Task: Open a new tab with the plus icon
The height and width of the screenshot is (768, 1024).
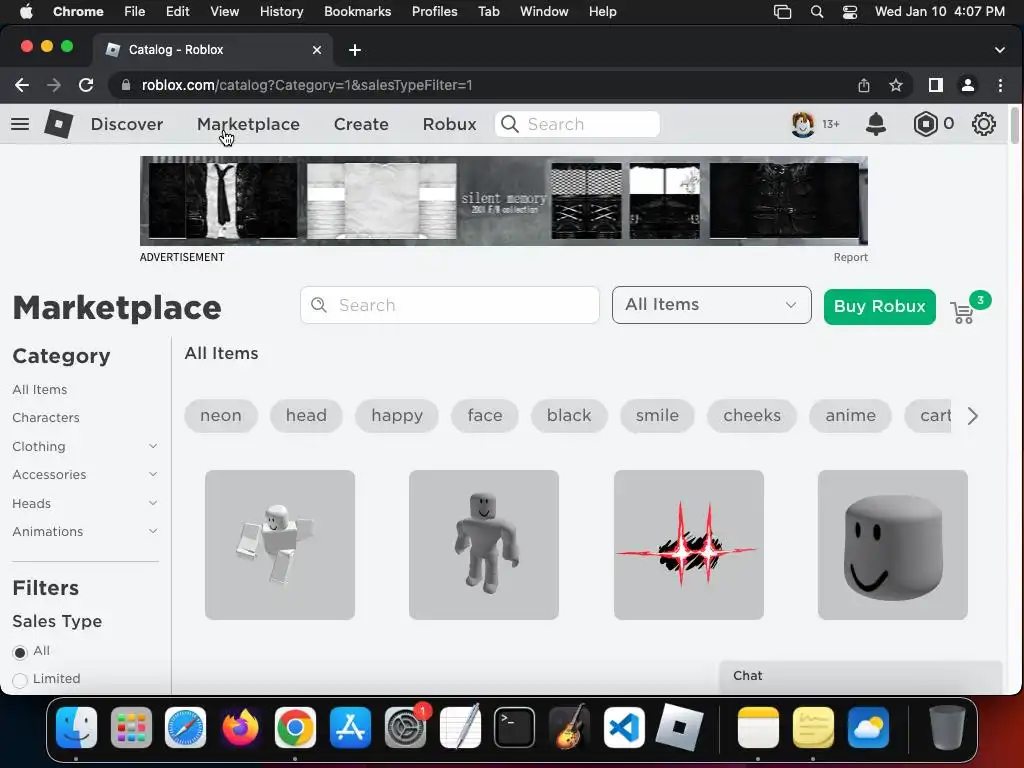Action: coord(355,50)
